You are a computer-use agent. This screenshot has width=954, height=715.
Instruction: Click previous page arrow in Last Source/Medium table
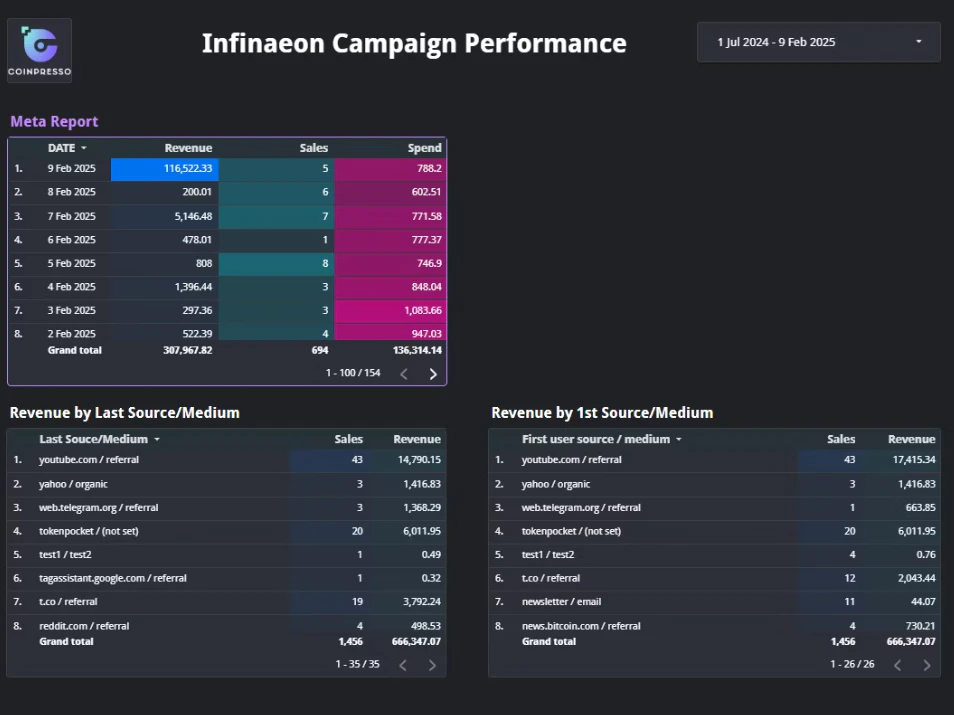click(403, 665)
